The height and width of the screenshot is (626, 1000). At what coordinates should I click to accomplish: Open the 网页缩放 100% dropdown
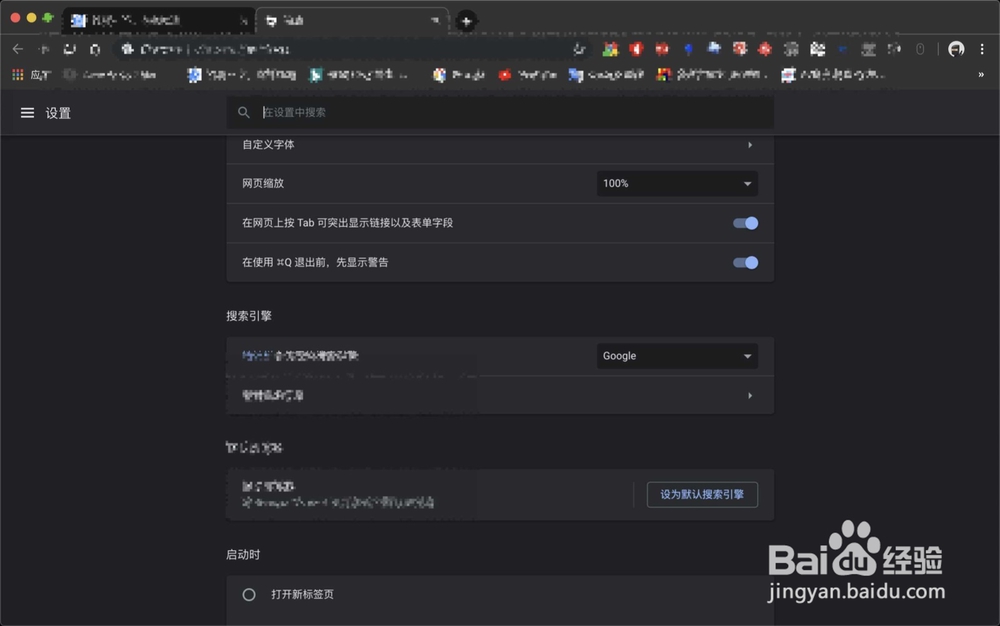[x=677, y=183]
